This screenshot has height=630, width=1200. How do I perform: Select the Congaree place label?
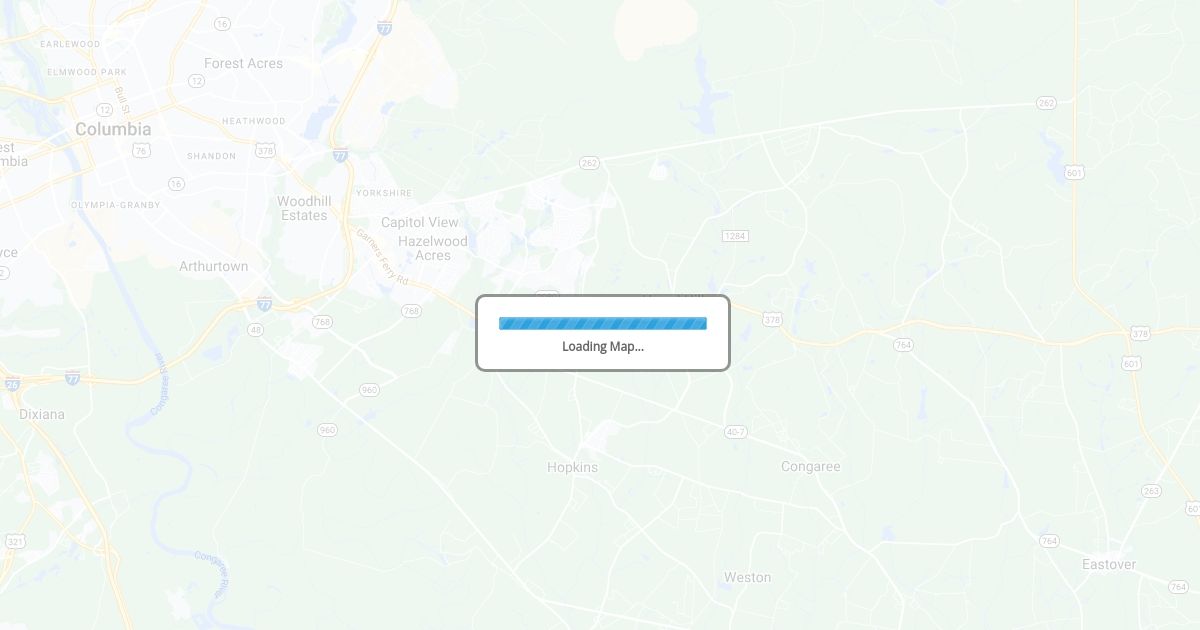pos(810,467)
